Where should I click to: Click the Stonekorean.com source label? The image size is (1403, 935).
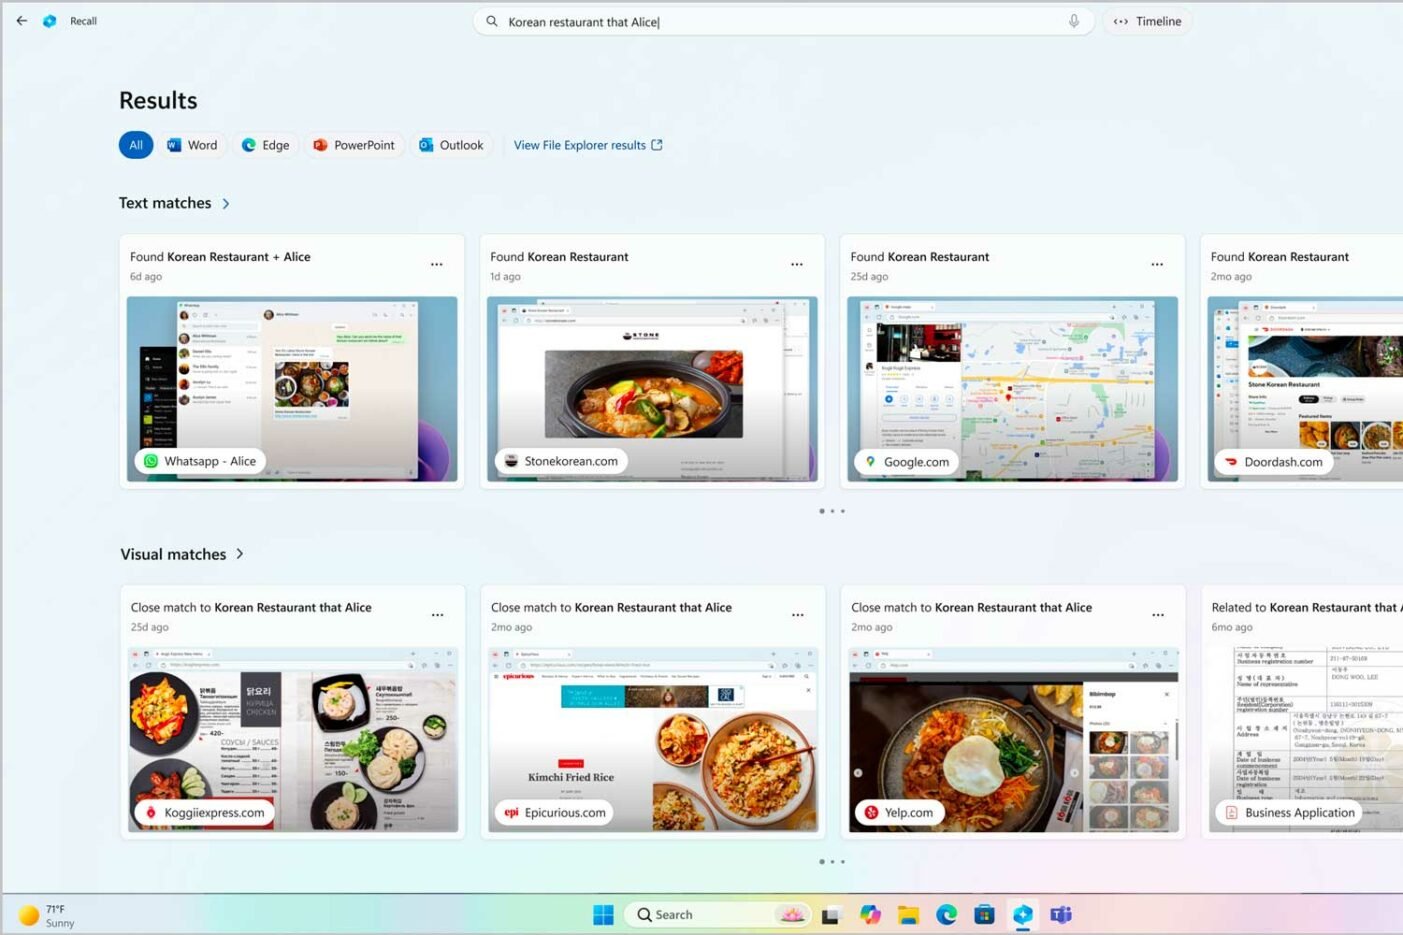tap(561, 461)
